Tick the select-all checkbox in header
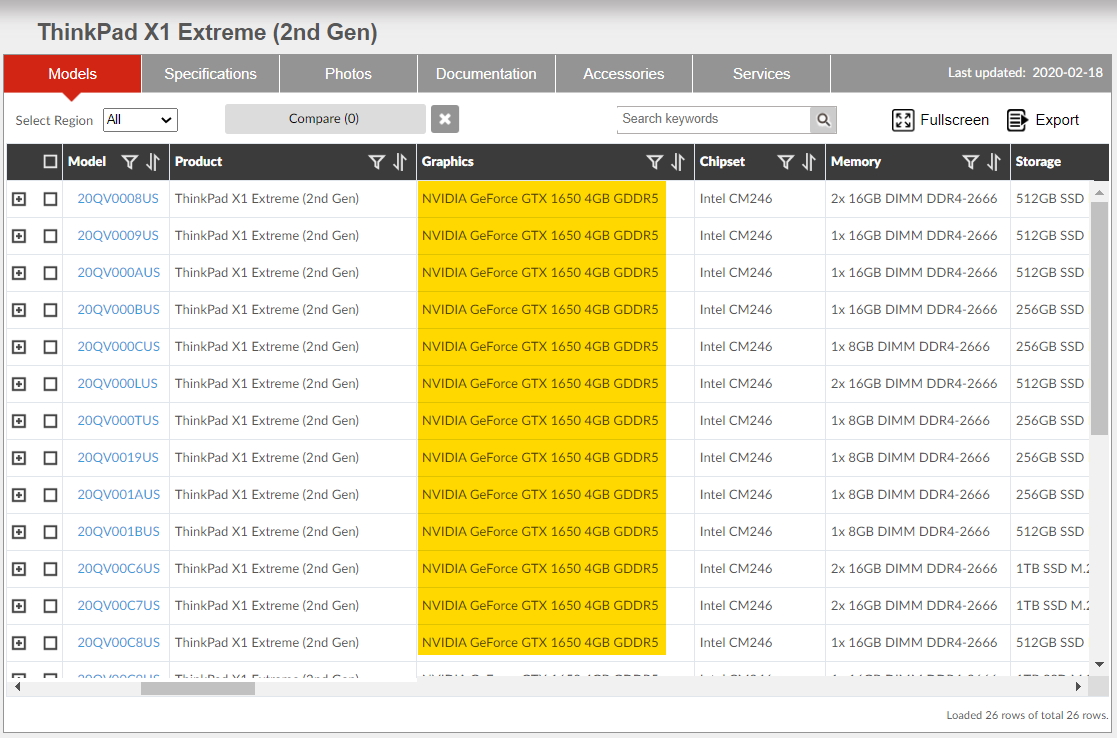1117x738 pixels. coord(50,162)
